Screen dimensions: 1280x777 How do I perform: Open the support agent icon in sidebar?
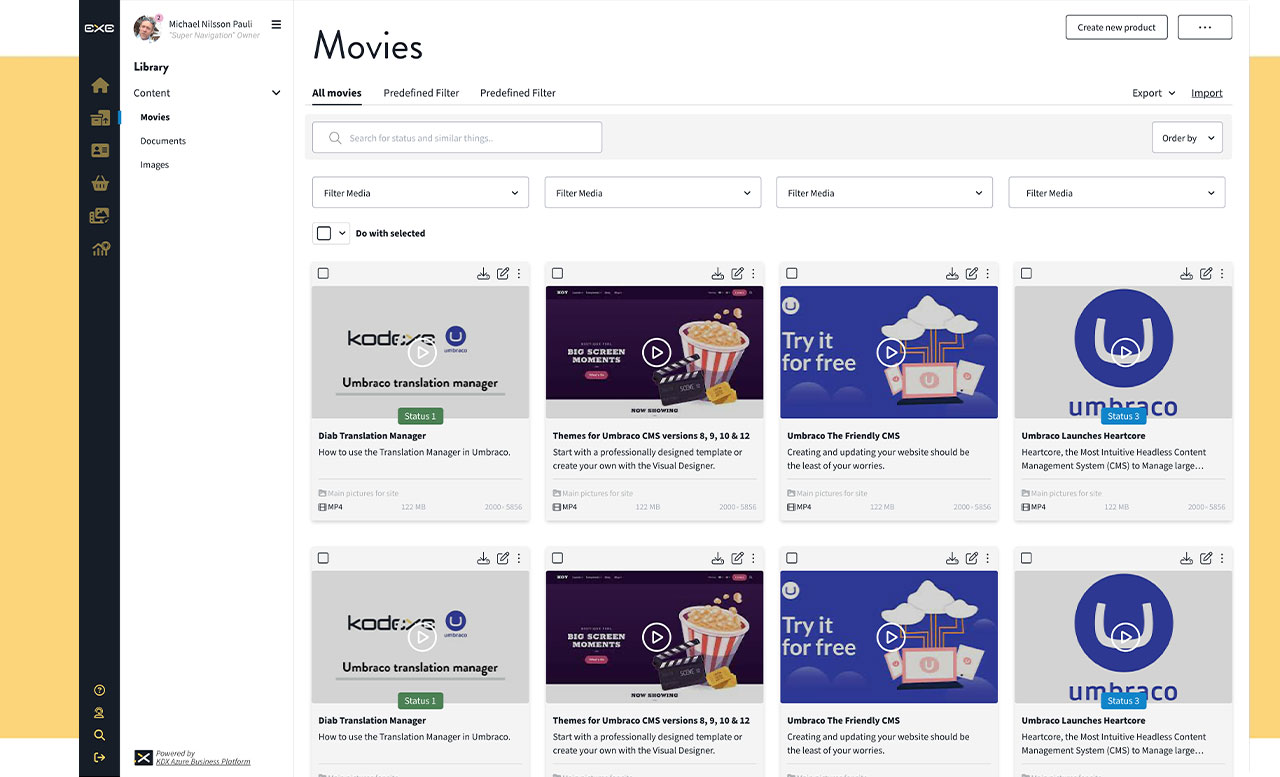pos(99,713)
